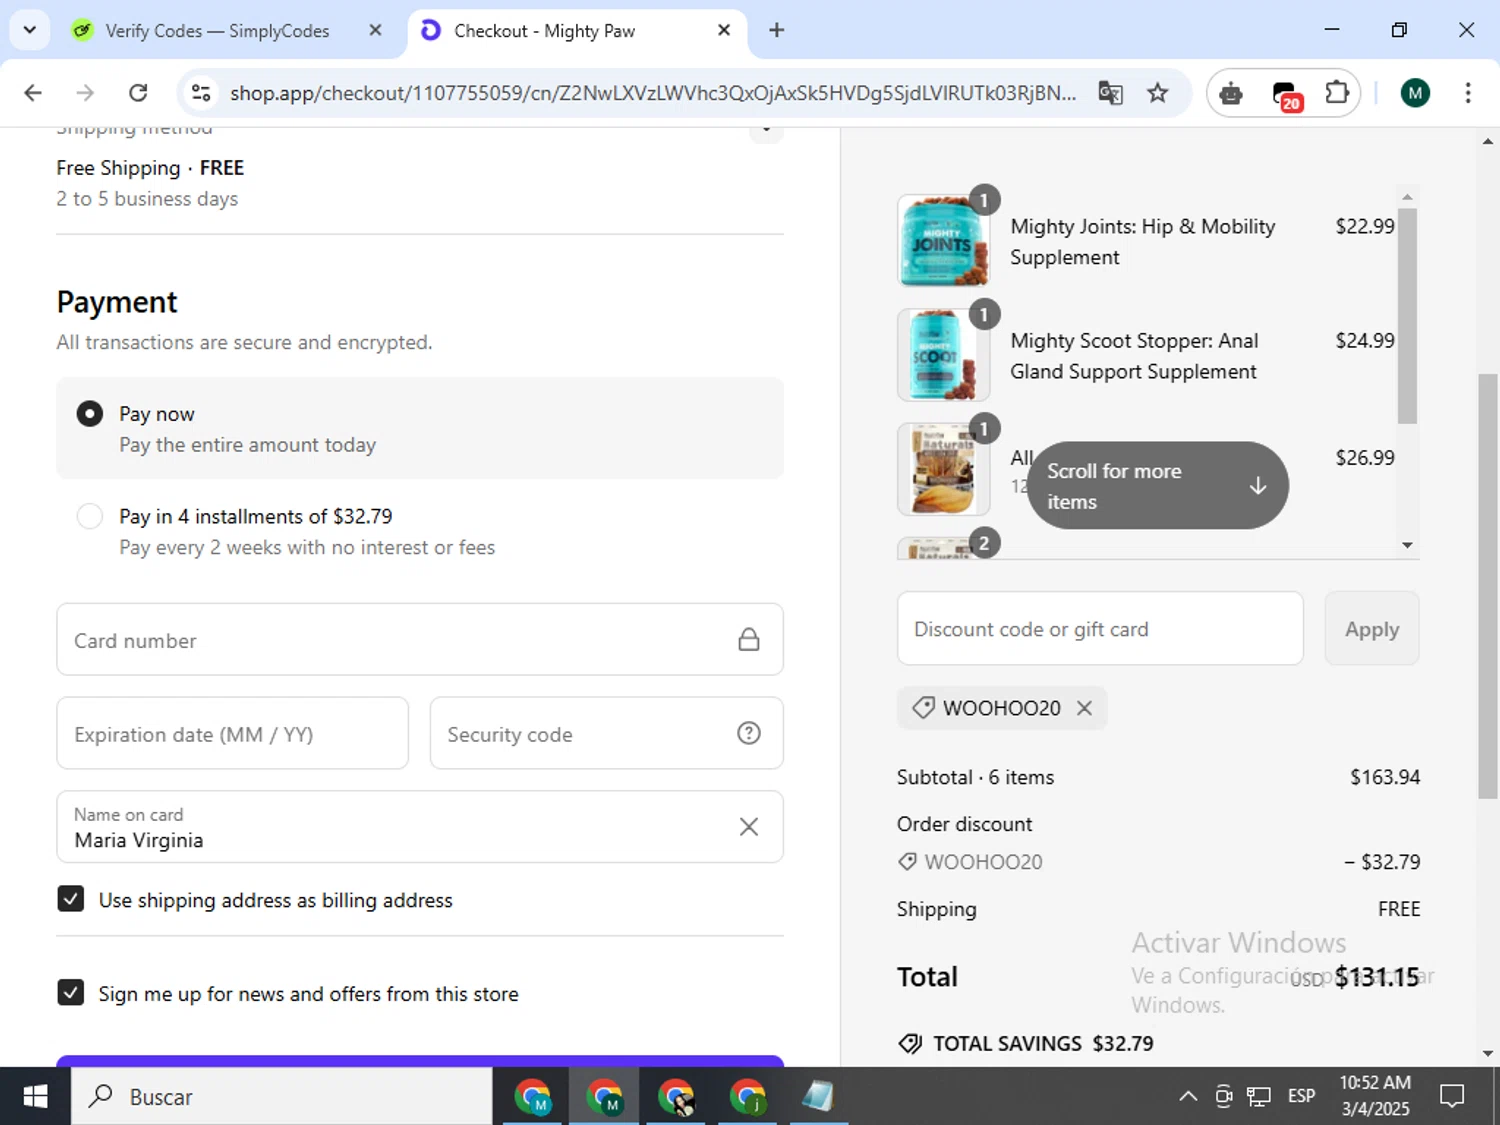The height and width of the screenshot is (1125, 1500).
Task: Click item list scroll up arrow
Action: click(1407, 197)
